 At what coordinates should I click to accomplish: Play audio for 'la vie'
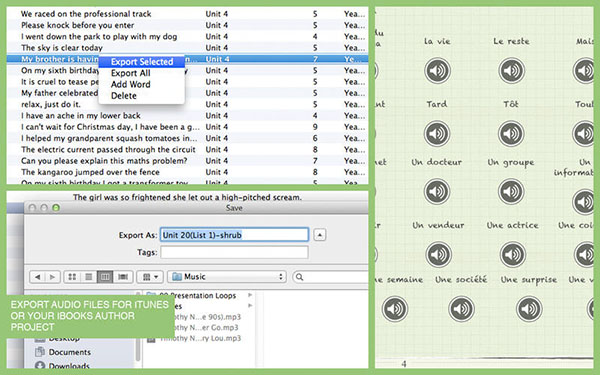pyautogui.click(x=437, y=70)
